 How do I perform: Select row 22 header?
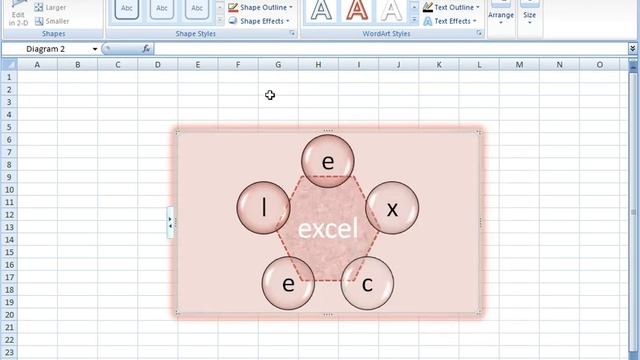[x=9, y=340]
